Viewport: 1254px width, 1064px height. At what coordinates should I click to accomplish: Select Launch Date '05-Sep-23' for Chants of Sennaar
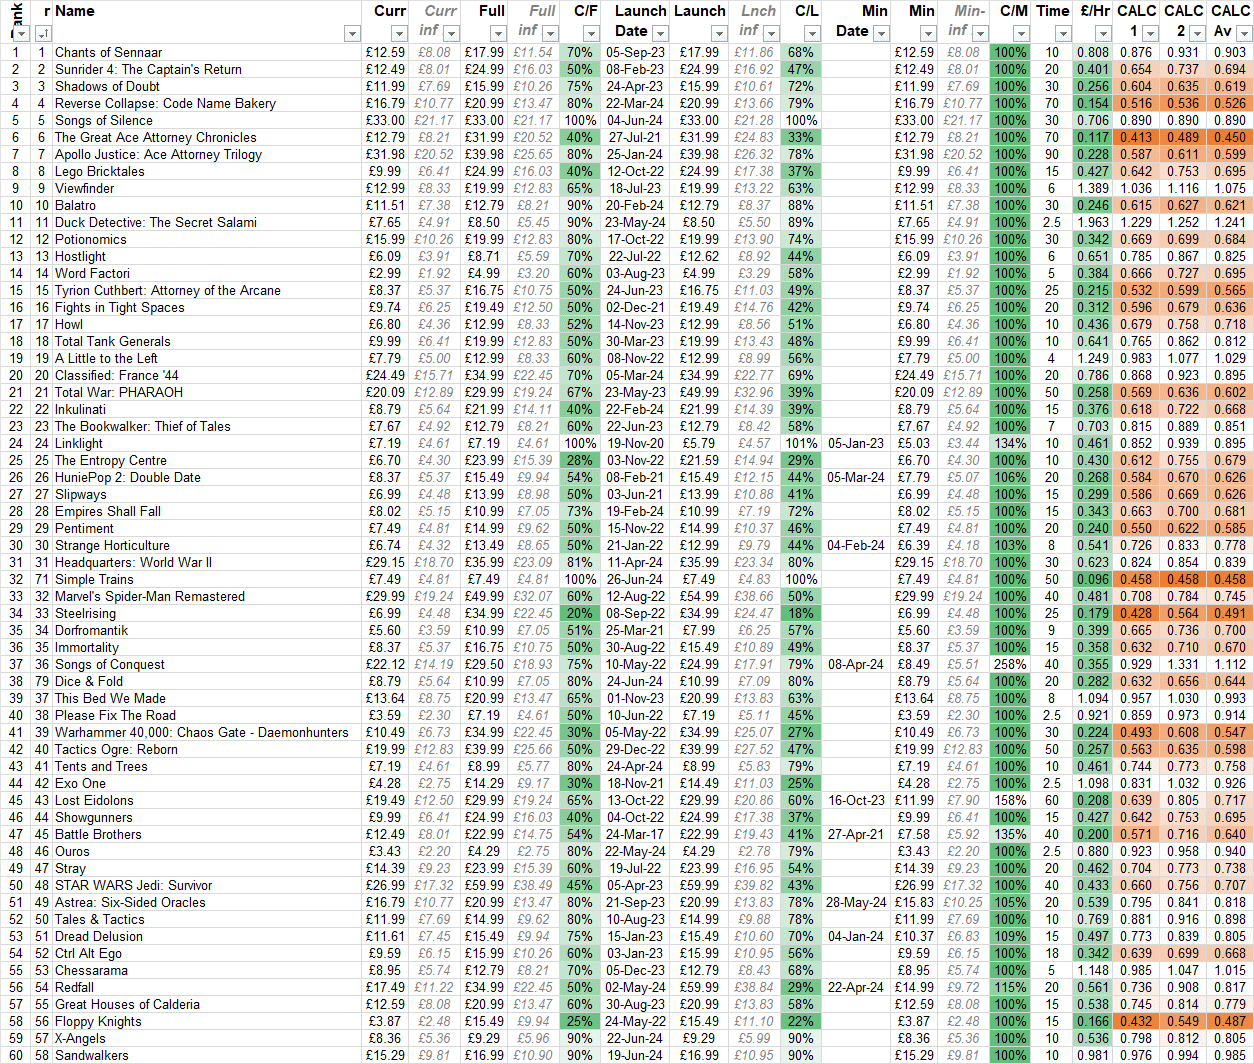[635, 52]
